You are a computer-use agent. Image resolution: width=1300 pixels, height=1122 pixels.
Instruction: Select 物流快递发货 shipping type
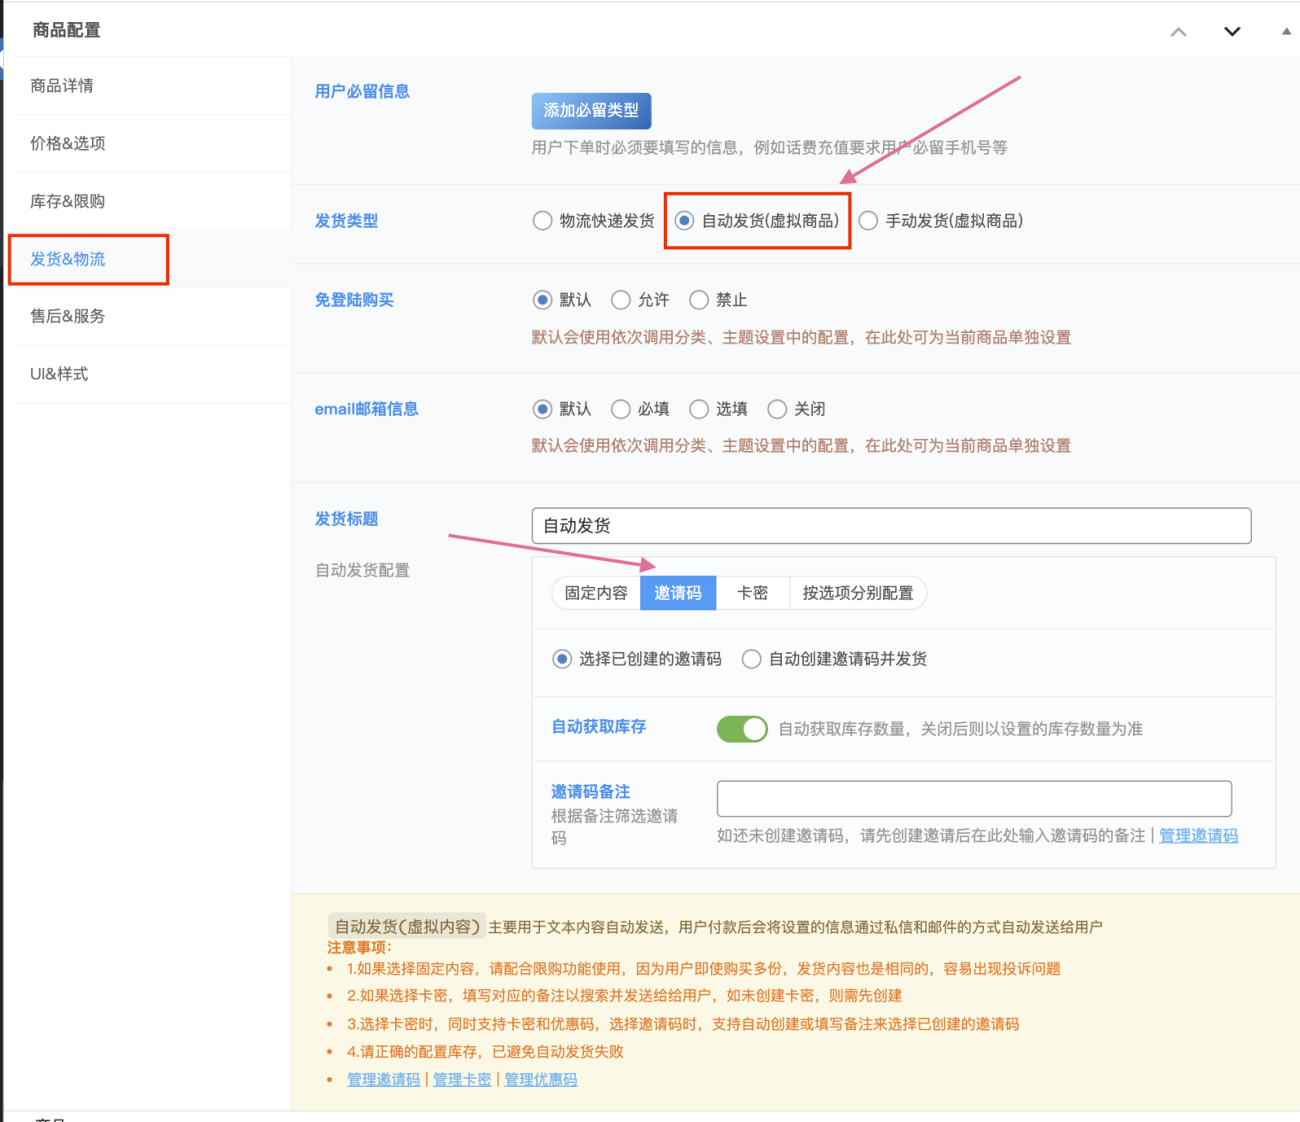coord(543,221)
